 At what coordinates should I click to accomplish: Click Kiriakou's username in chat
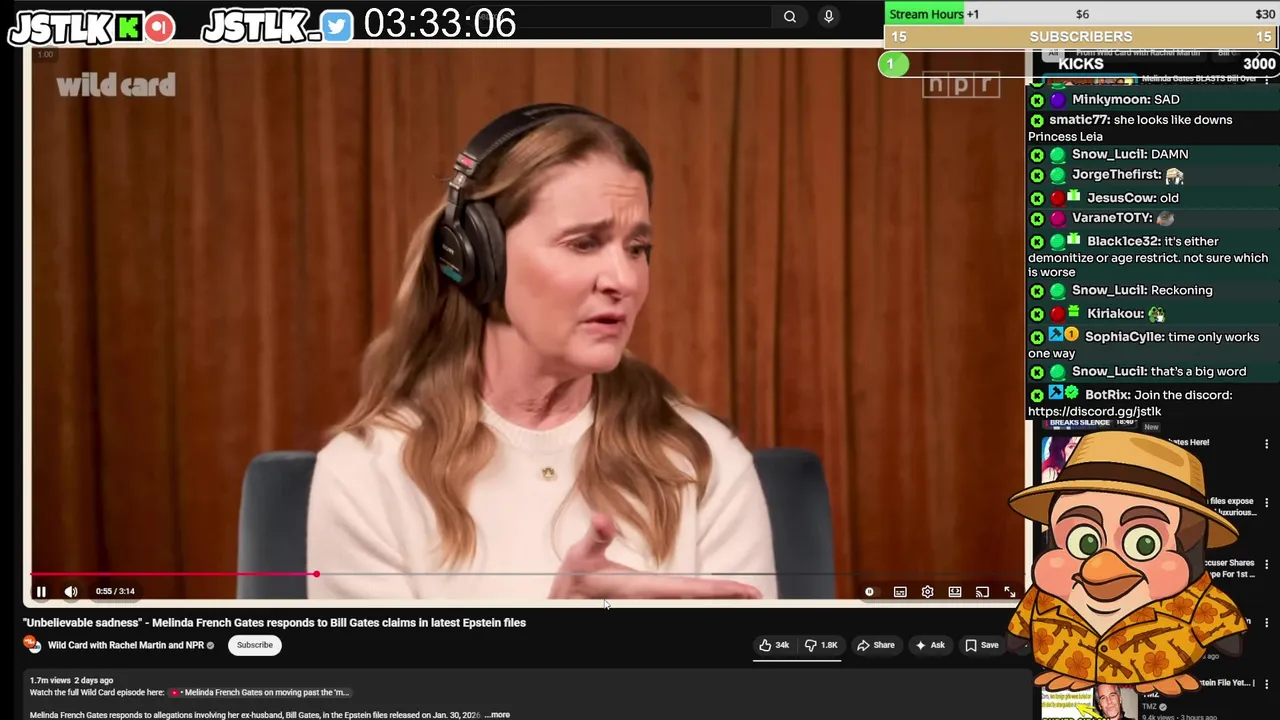coord(1115,313)
